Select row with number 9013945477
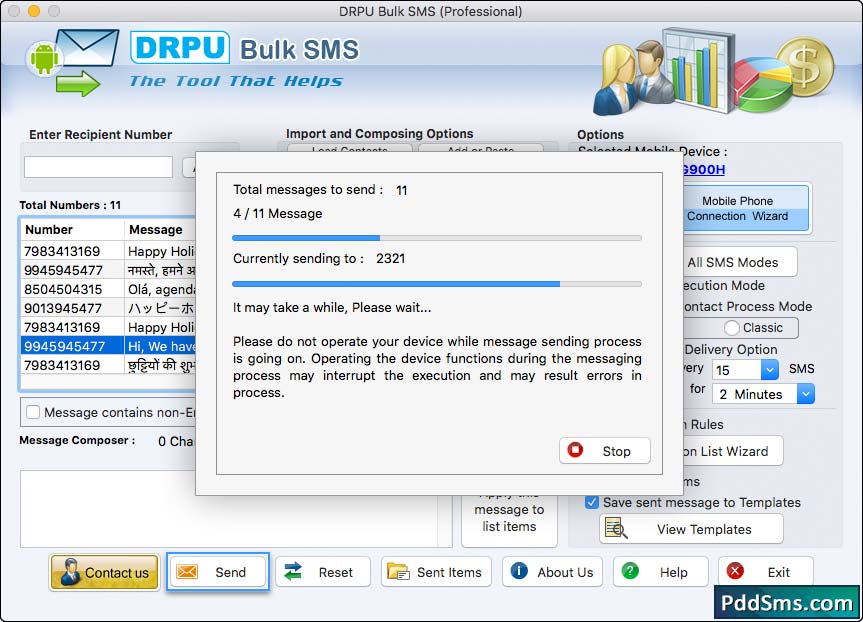 108,308
